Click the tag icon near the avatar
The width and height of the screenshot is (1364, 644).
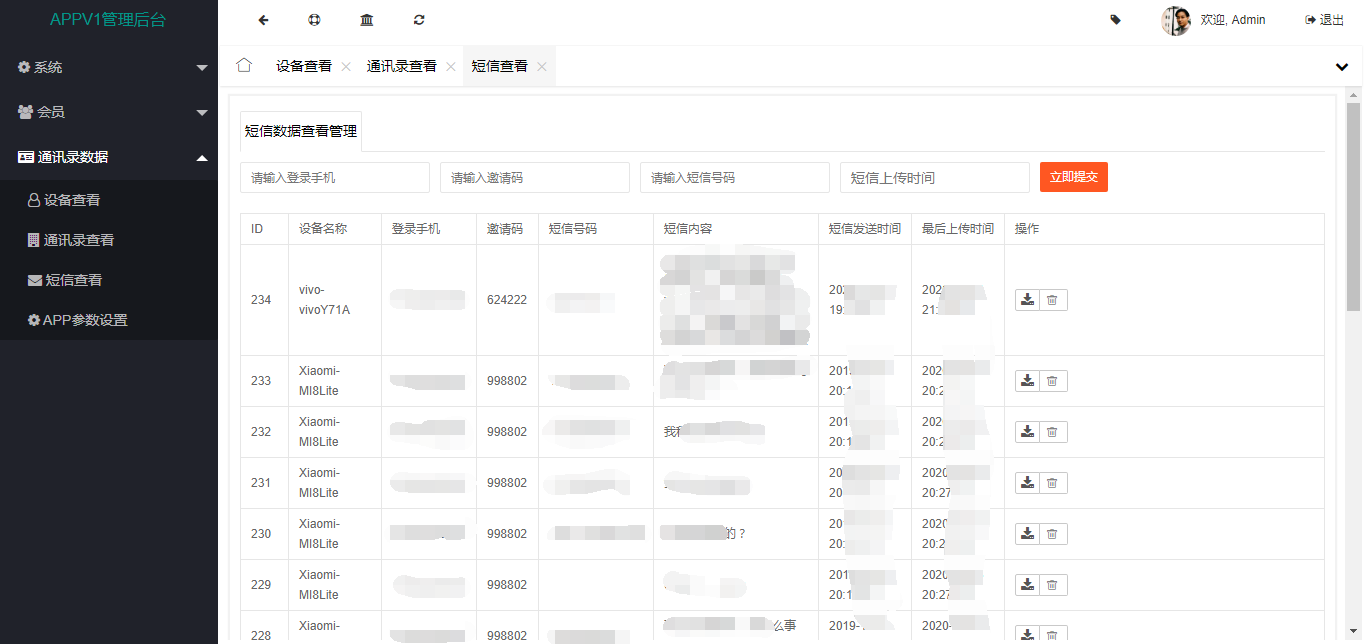pyautogui.click(x=1116, y=20)
